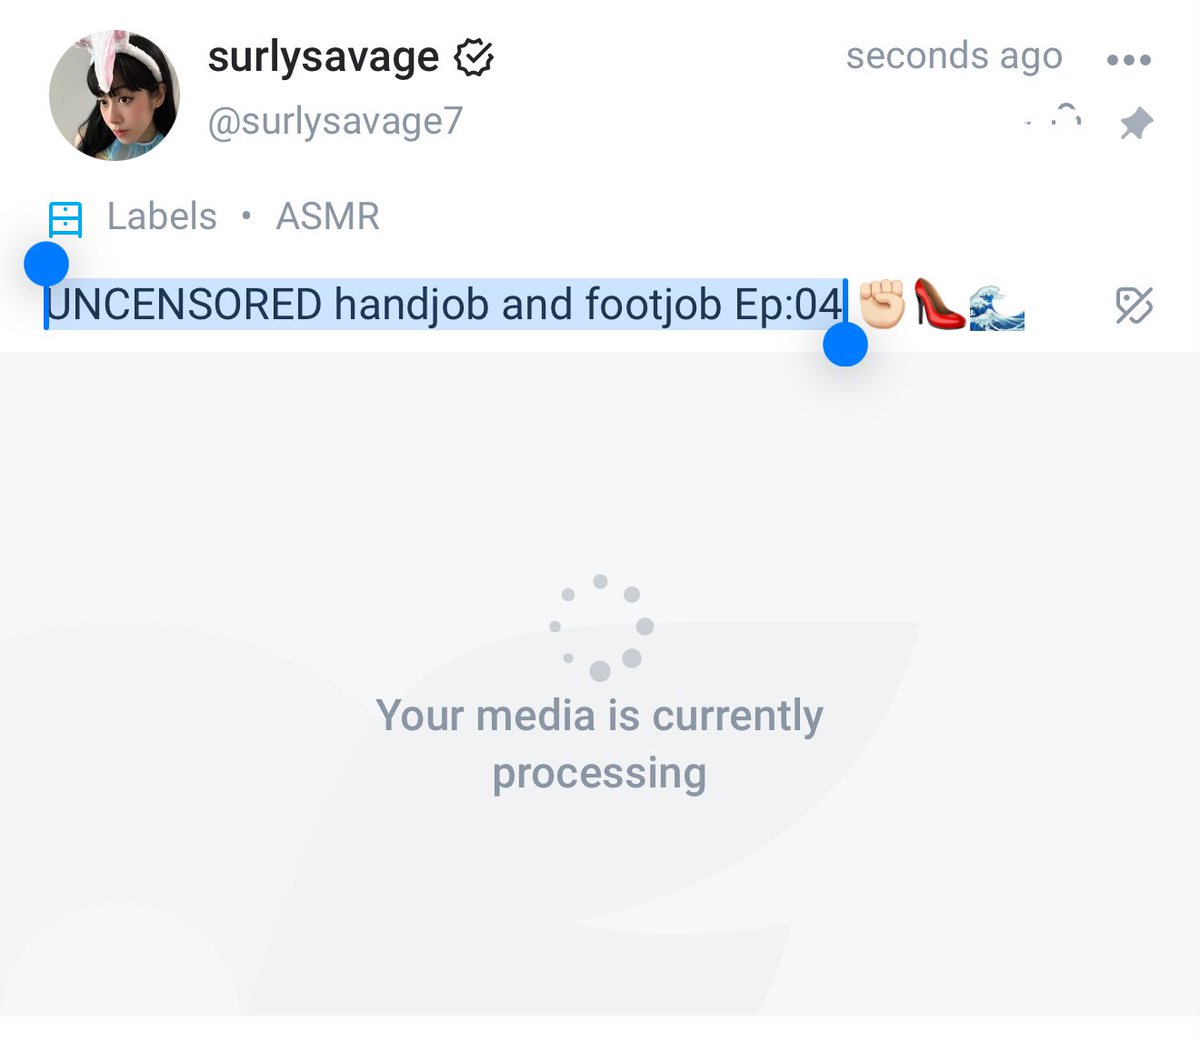The width and height of the screenshot is (1200, 1043).
Task: Open the surlysavage display name link
Action: point(323,57)
